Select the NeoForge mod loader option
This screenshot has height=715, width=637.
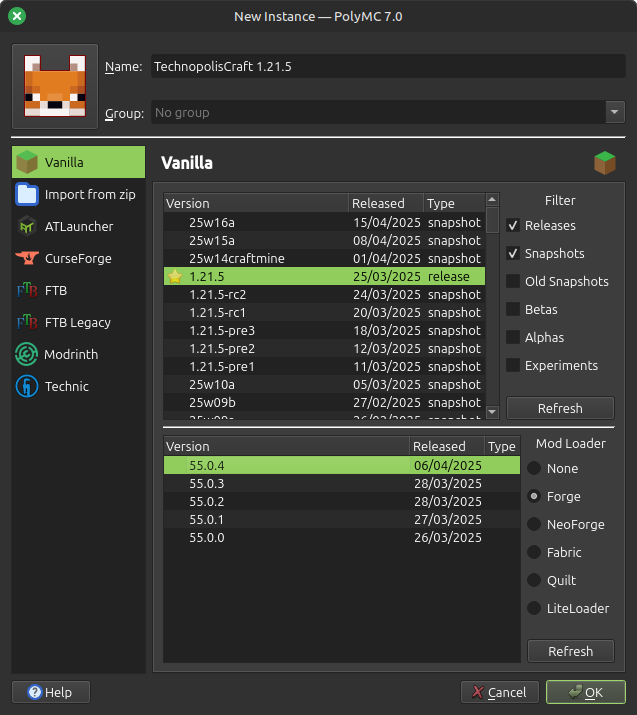(534, 524)
